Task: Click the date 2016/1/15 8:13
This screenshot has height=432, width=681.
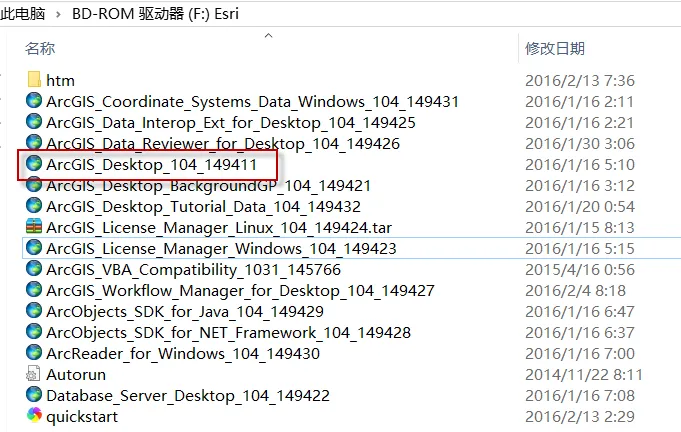Action: (x=580, y=228)
